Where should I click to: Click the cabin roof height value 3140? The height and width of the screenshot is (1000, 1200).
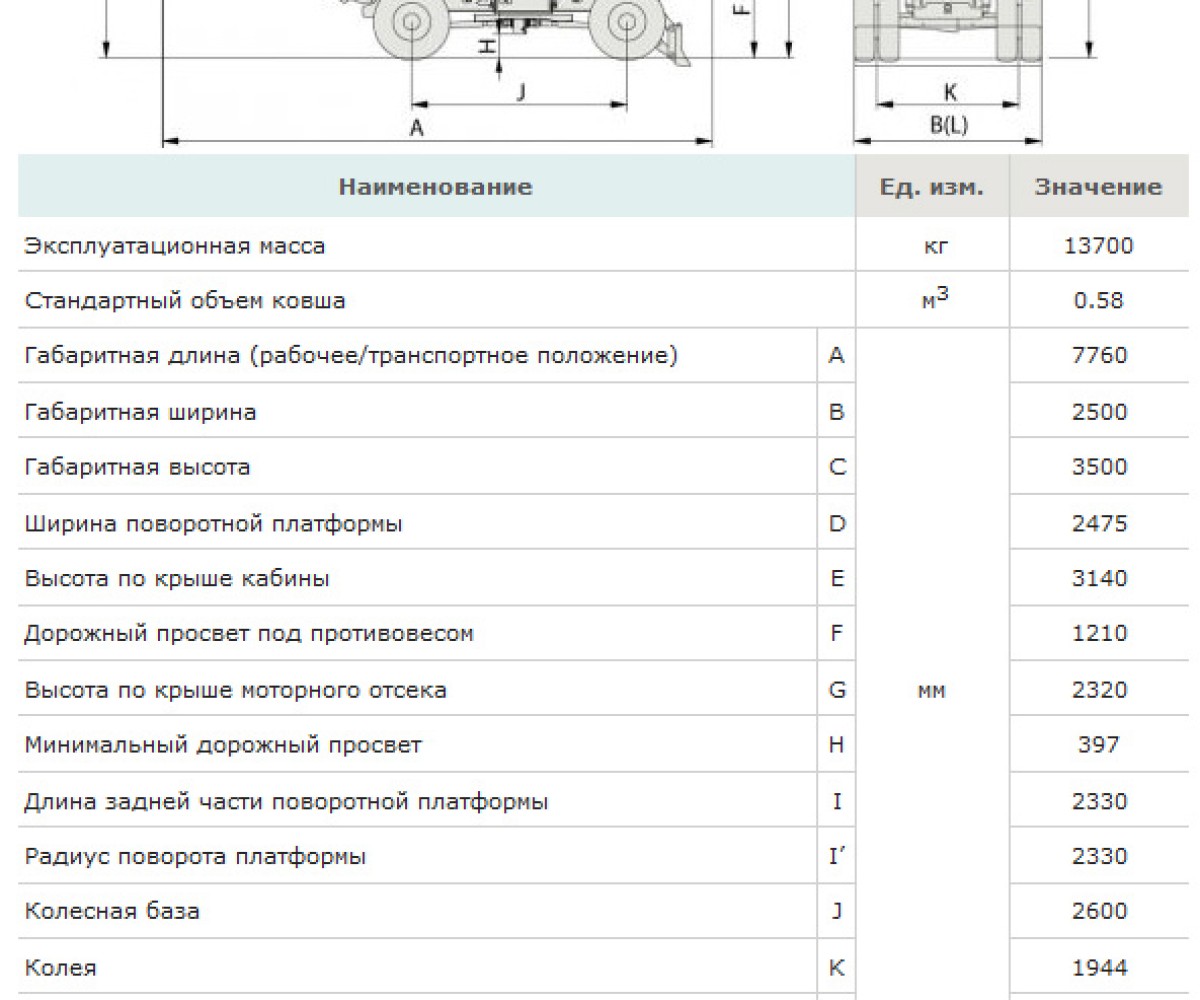[x=1099, y=579]
